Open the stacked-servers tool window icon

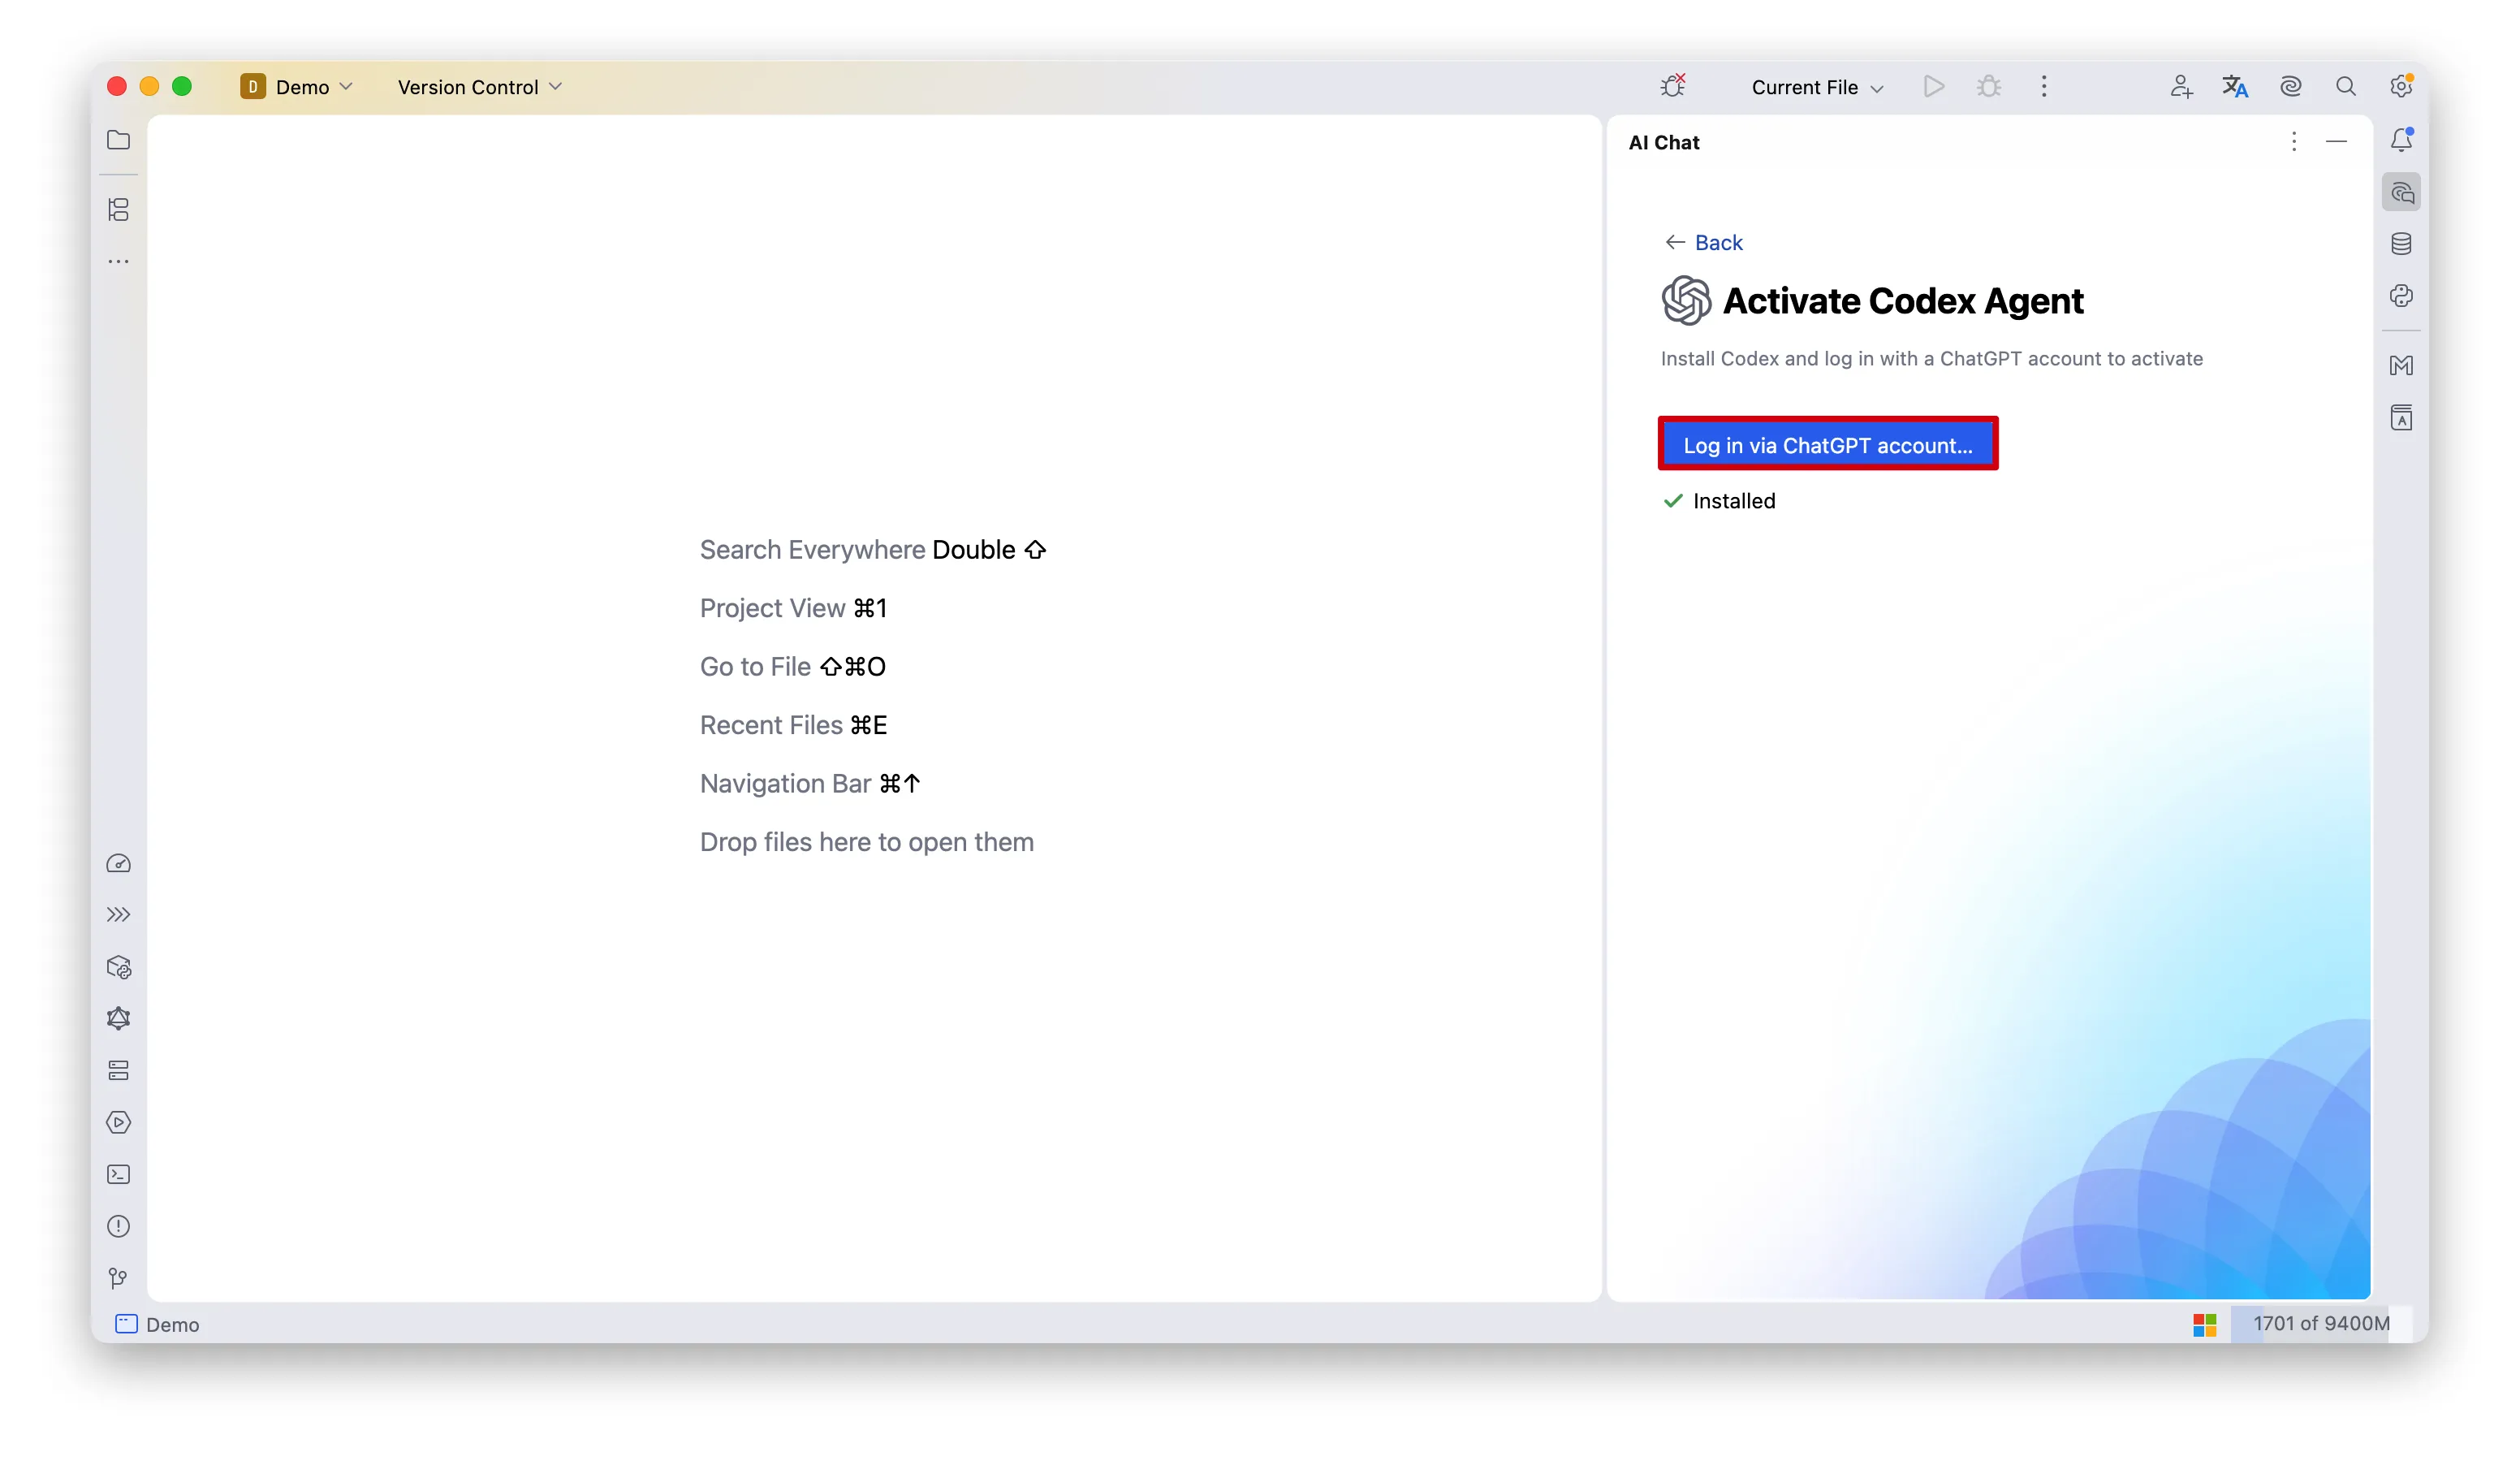click(118, 1070)
